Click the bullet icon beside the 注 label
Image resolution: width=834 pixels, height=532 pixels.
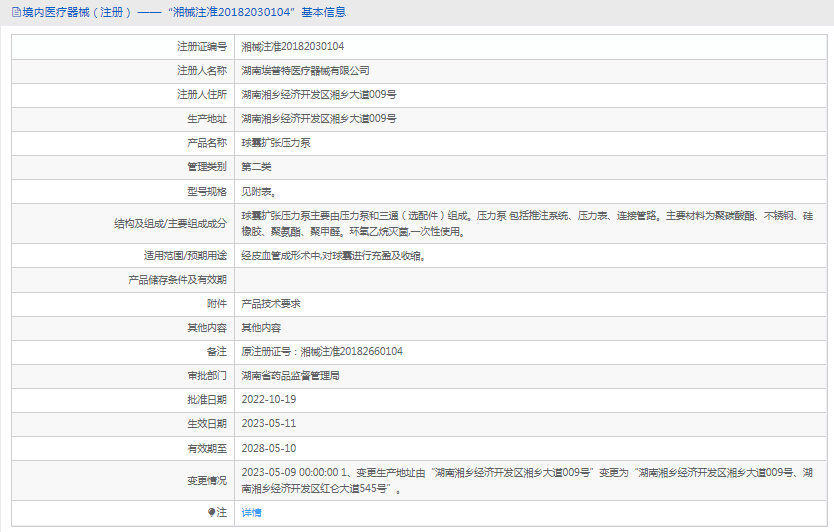[211, 512]
